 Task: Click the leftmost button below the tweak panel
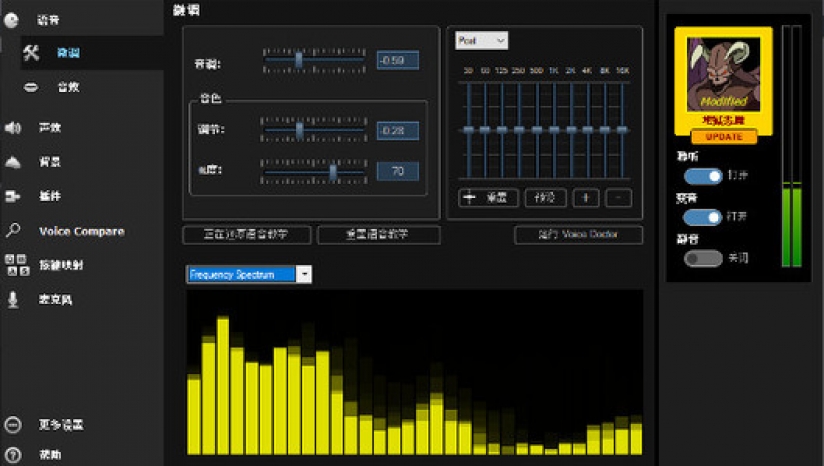click(x=246, y=234)
